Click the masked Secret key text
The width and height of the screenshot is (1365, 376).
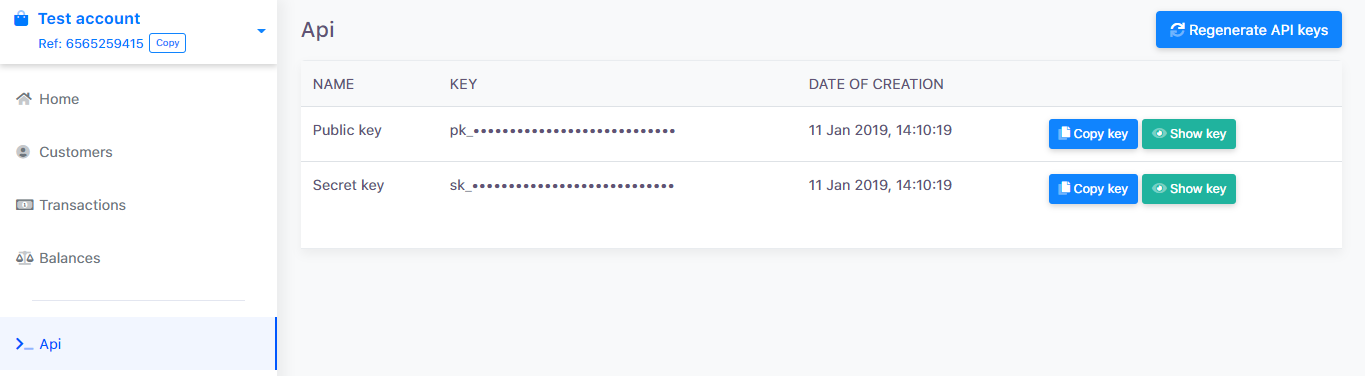(x=562, y=186)
